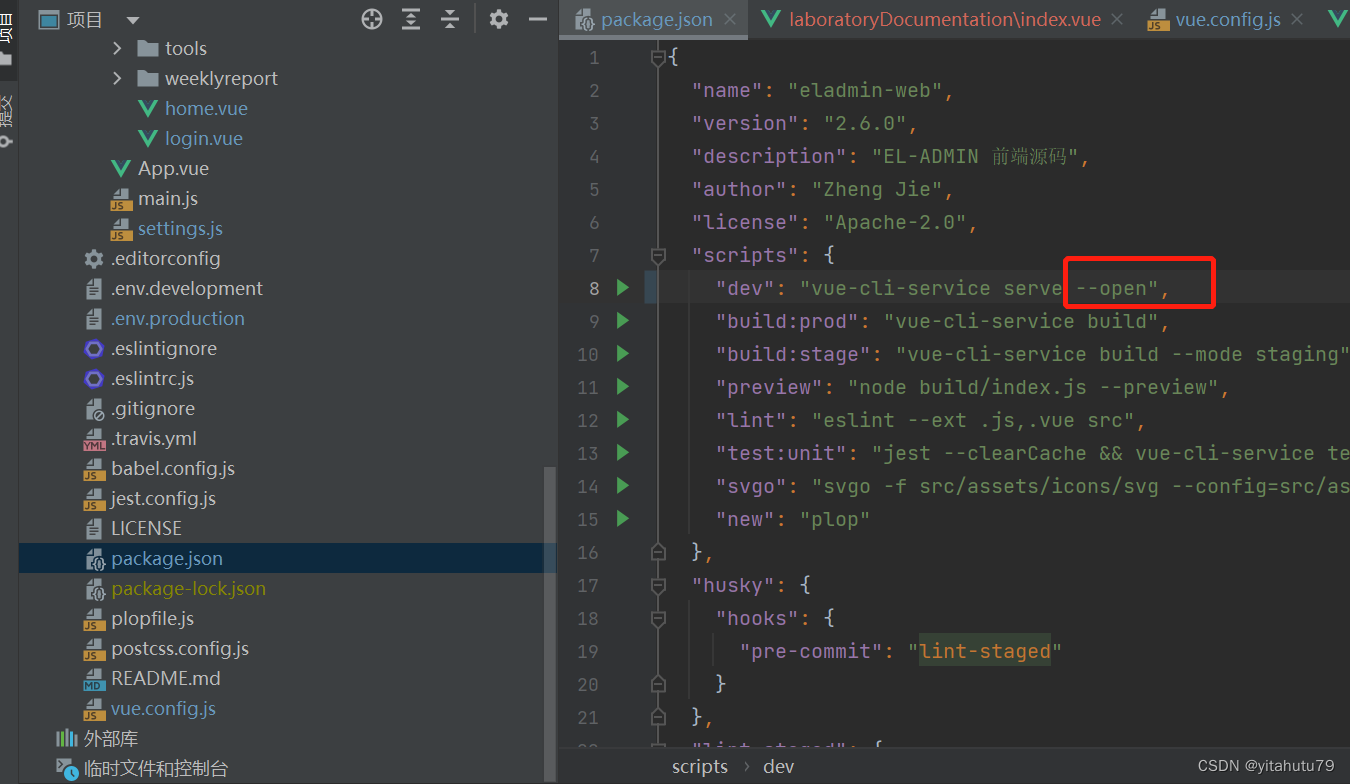This screenshot has width=1350, height=784.
Task: Select the .gitignore file
Action: [153, 408]
